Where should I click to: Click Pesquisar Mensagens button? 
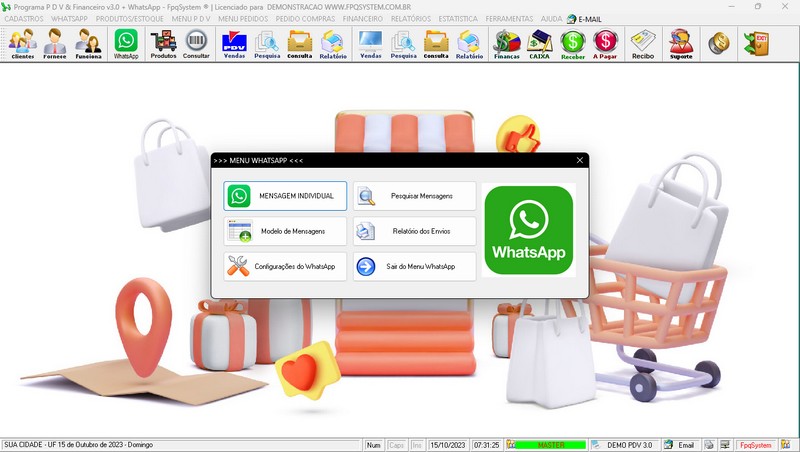pyautogui.click(x=414, y=196)
